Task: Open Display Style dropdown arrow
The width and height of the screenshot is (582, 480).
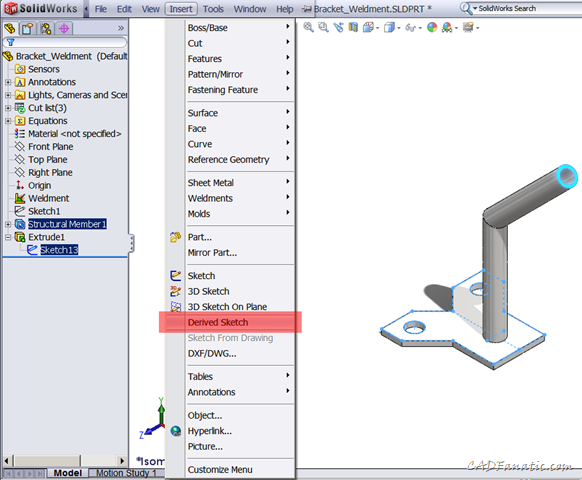Action: tap(399, 28)
